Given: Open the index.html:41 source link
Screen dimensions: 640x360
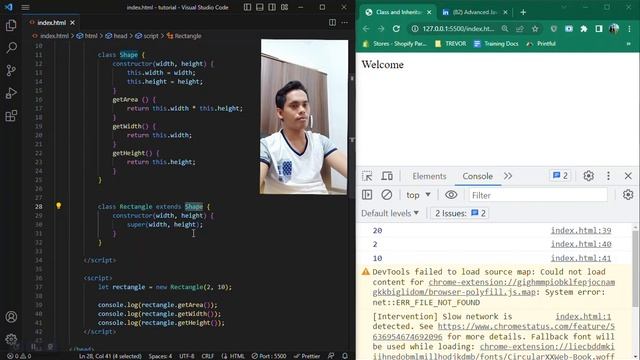Looking at the screenshot, I should [581, 258].
